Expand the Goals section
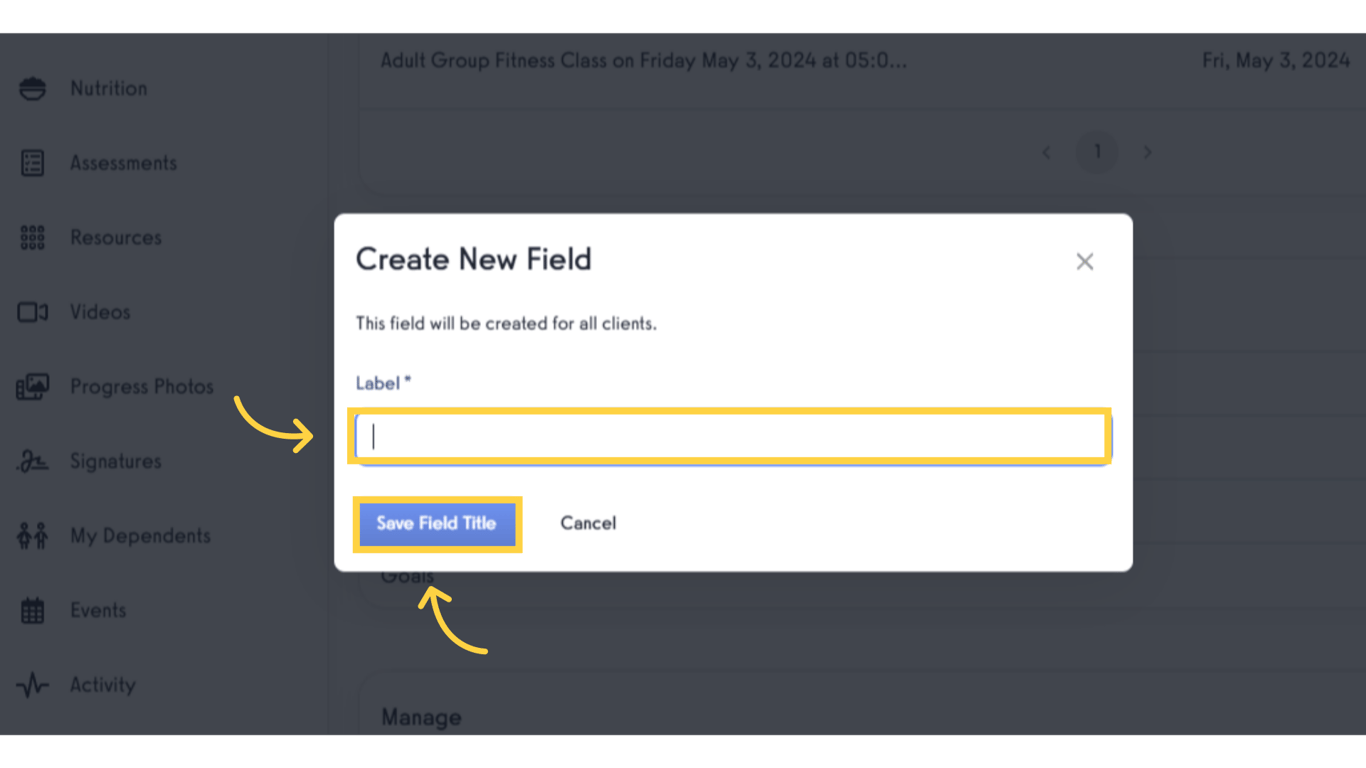This screenshot has height=768, width=1366. tap(406, 575)
